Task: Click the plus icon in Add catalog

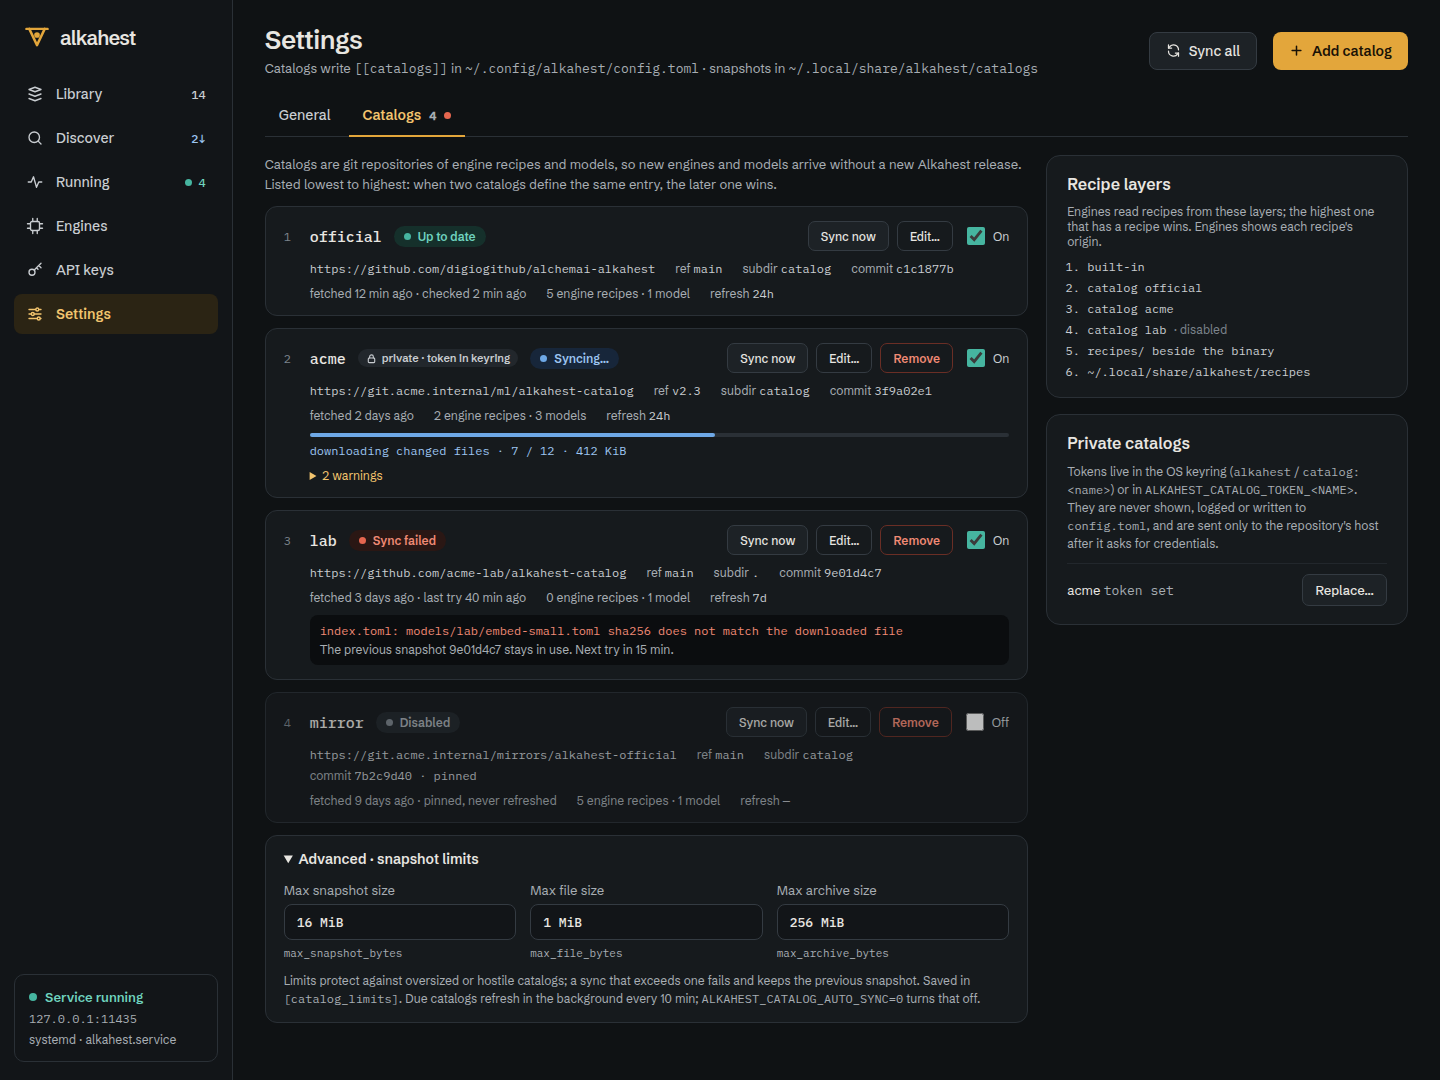Action: [1296, 51]
